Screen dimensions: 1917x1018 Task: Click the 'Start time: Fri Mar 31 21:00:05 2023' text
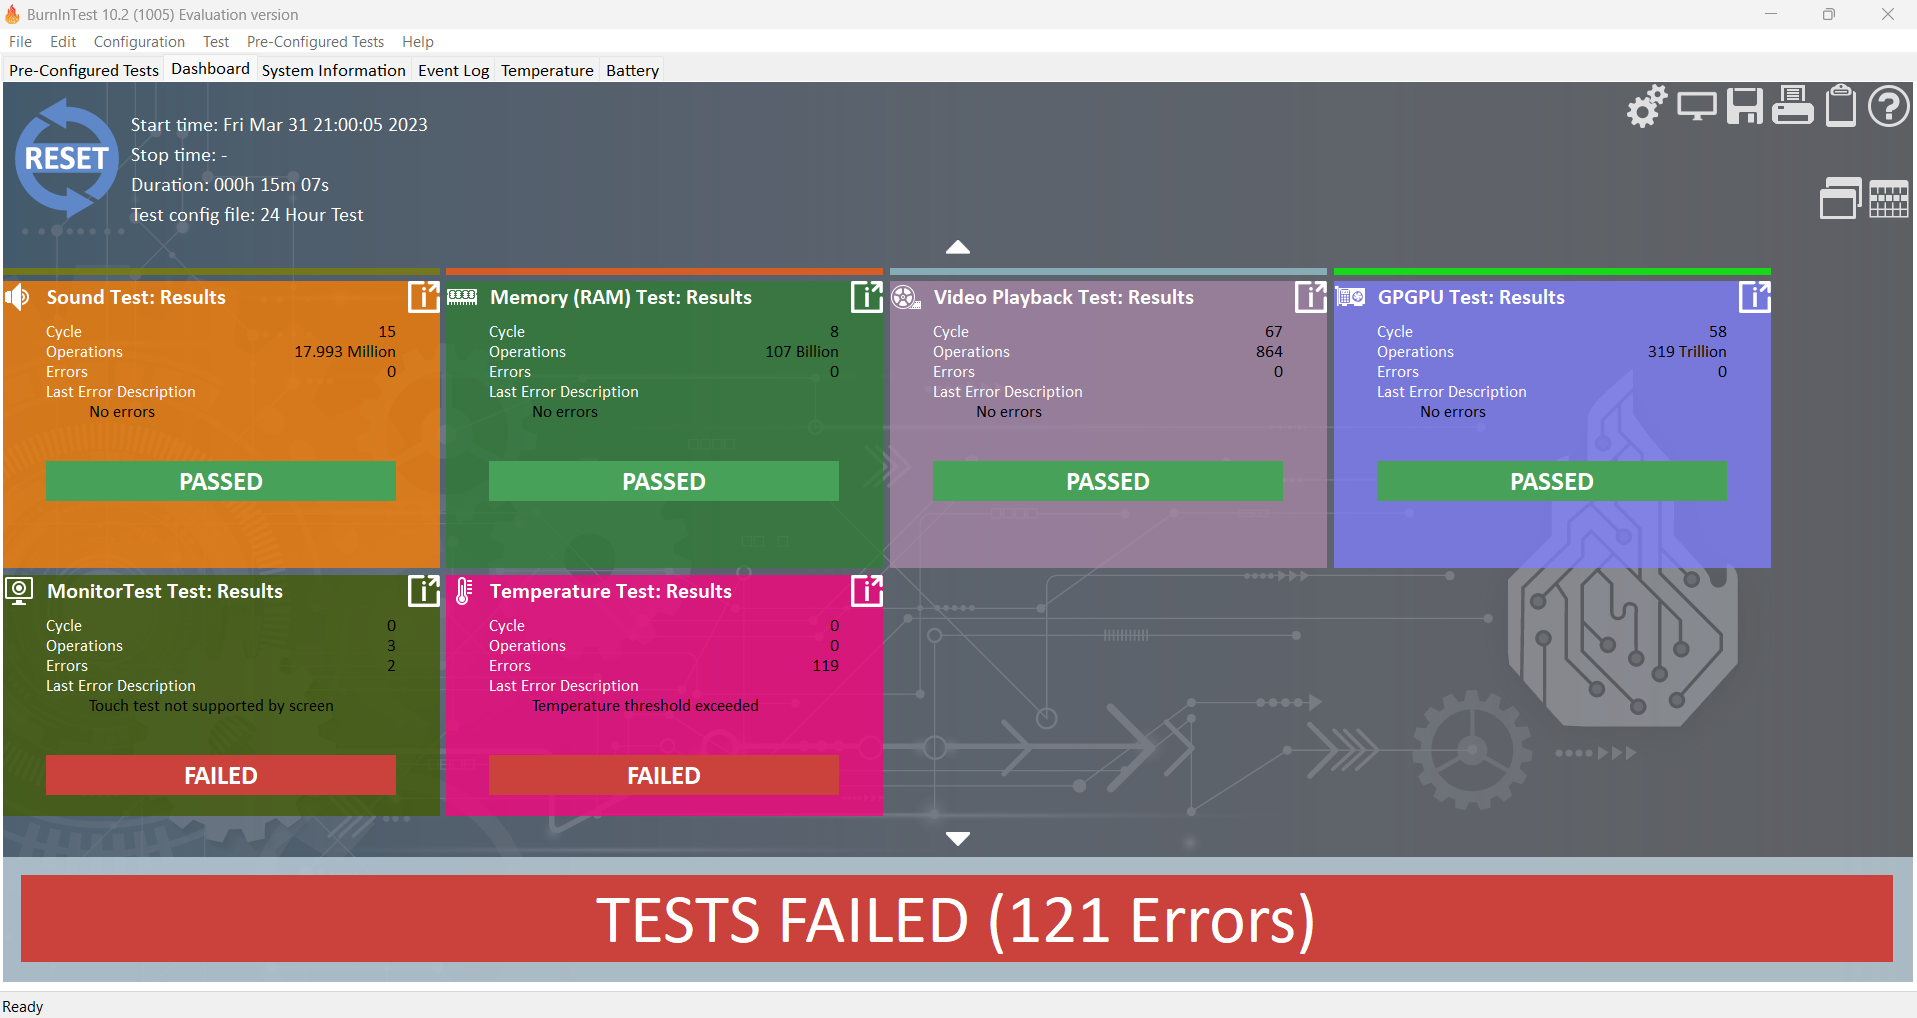tap(279, 125)
